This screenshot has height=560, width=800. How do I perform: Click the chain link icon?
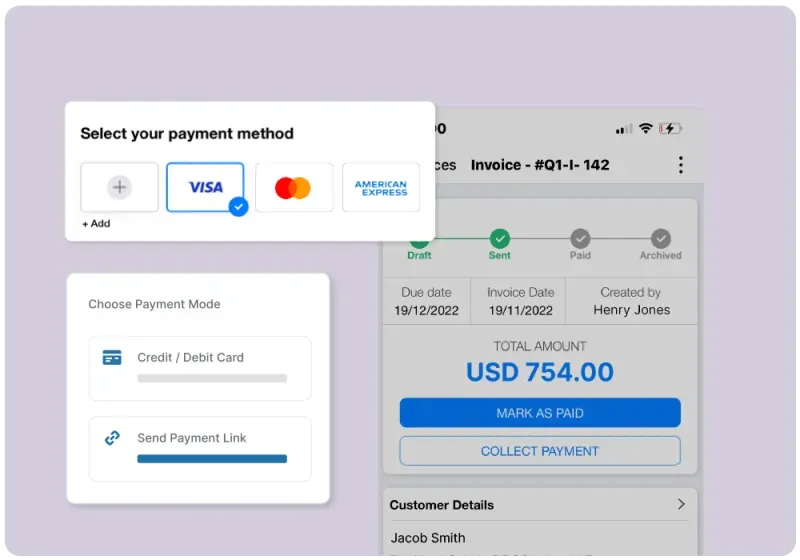[112, 438]
